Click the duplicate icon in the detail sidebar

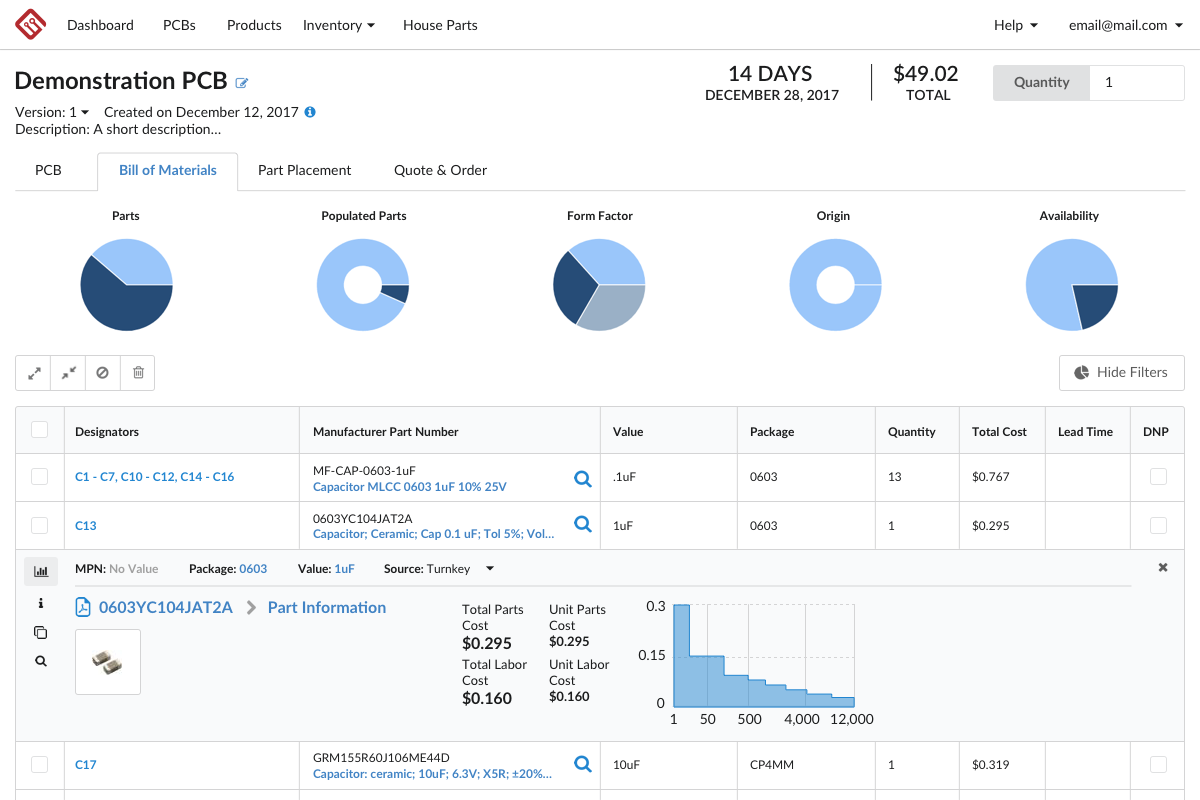(x=40, y=632)
